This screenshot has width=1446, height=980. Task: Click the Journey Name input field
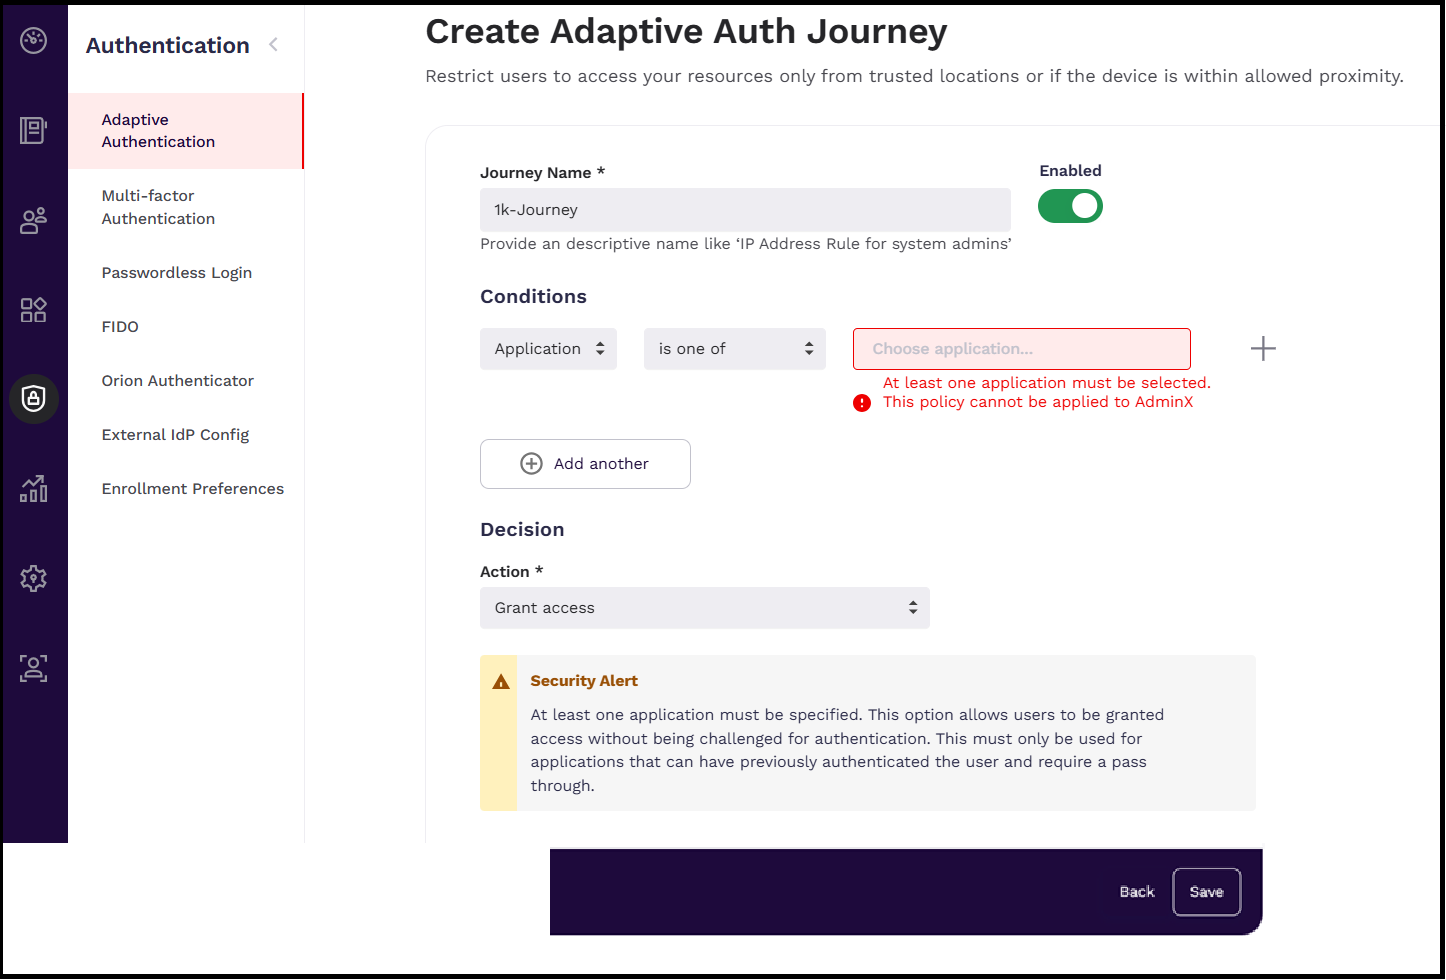(x=744, y=210)
